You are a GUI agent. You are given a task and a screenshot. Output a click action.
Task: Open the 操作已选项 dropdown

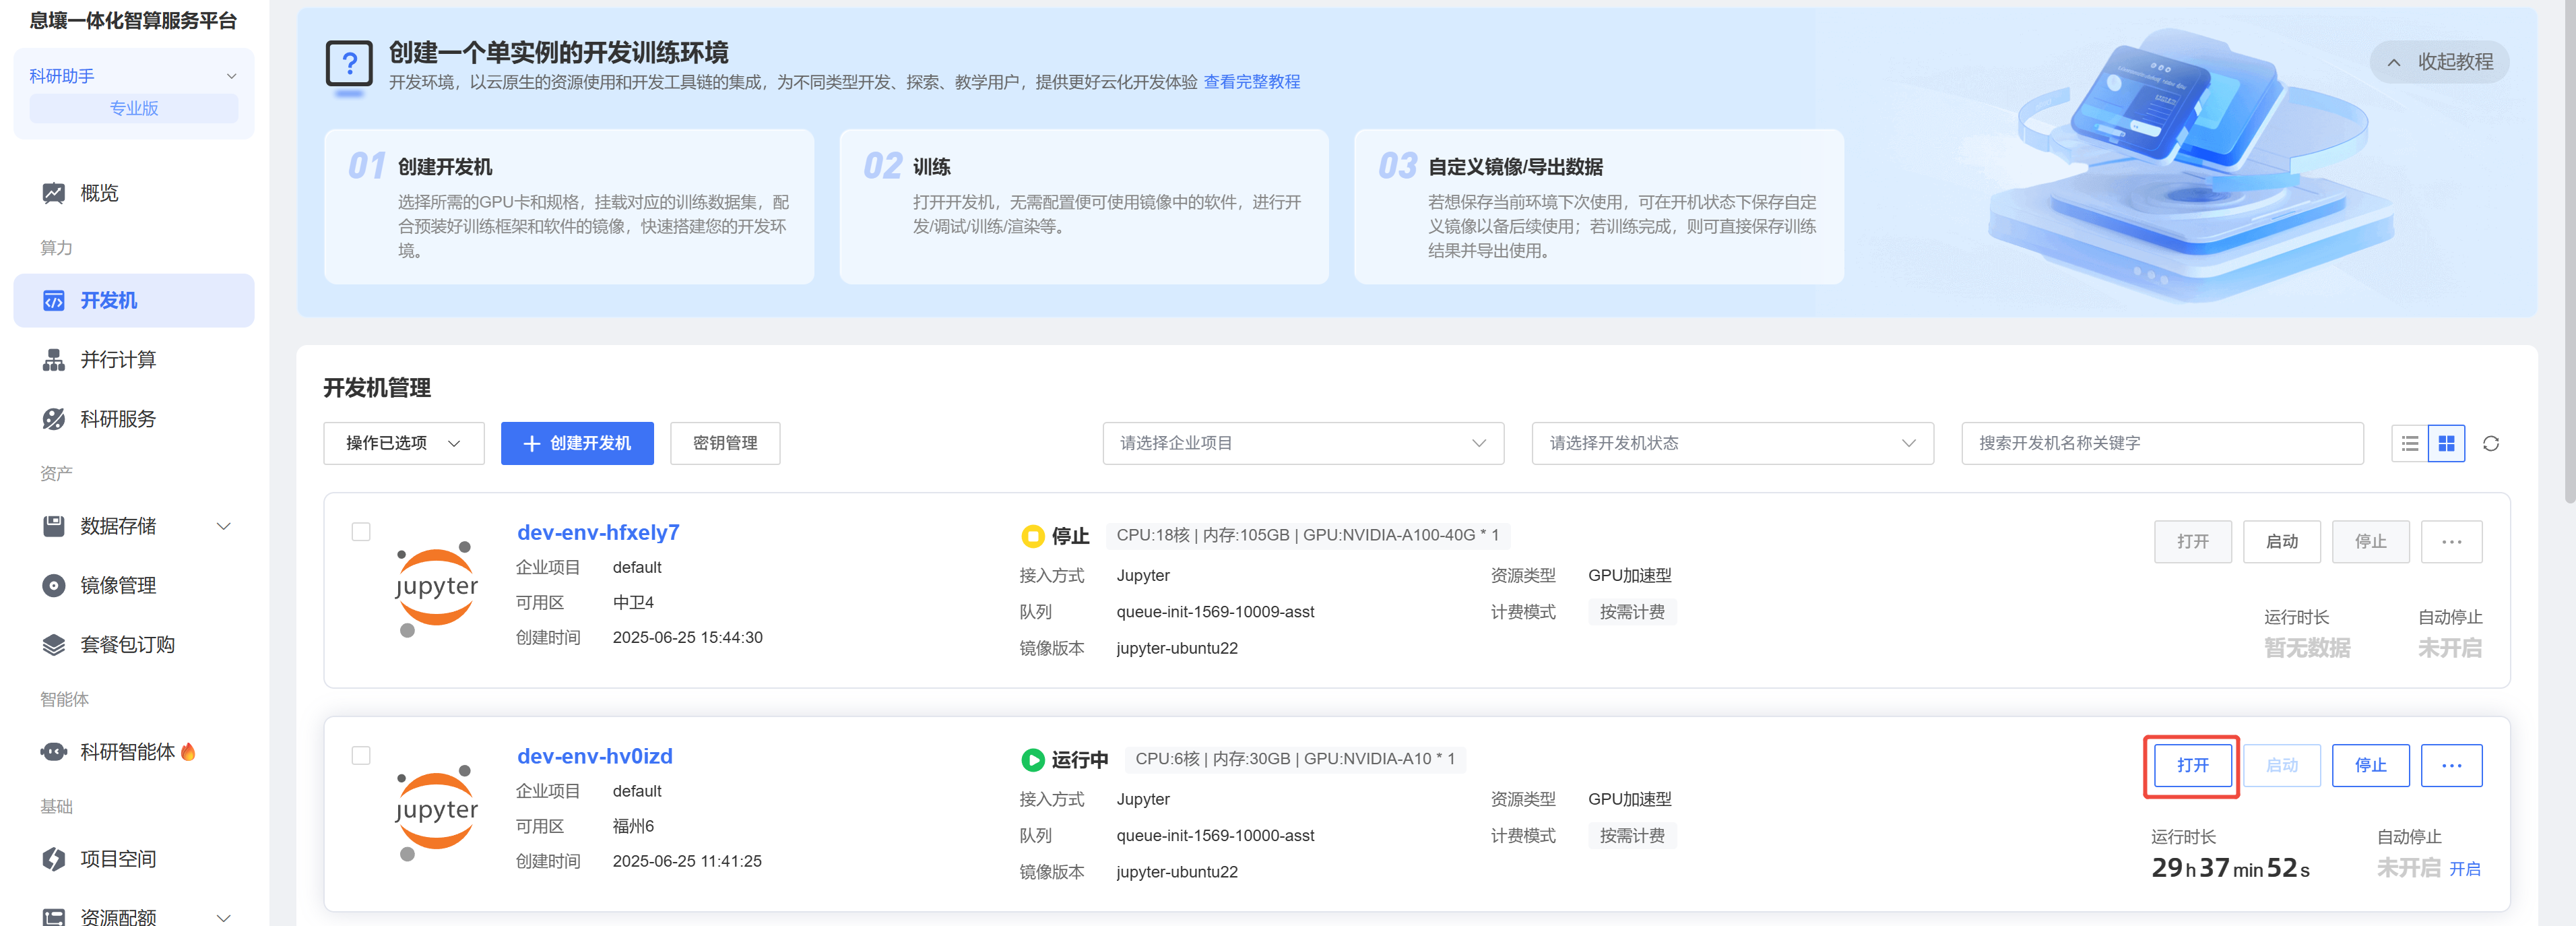click(404, 444)
